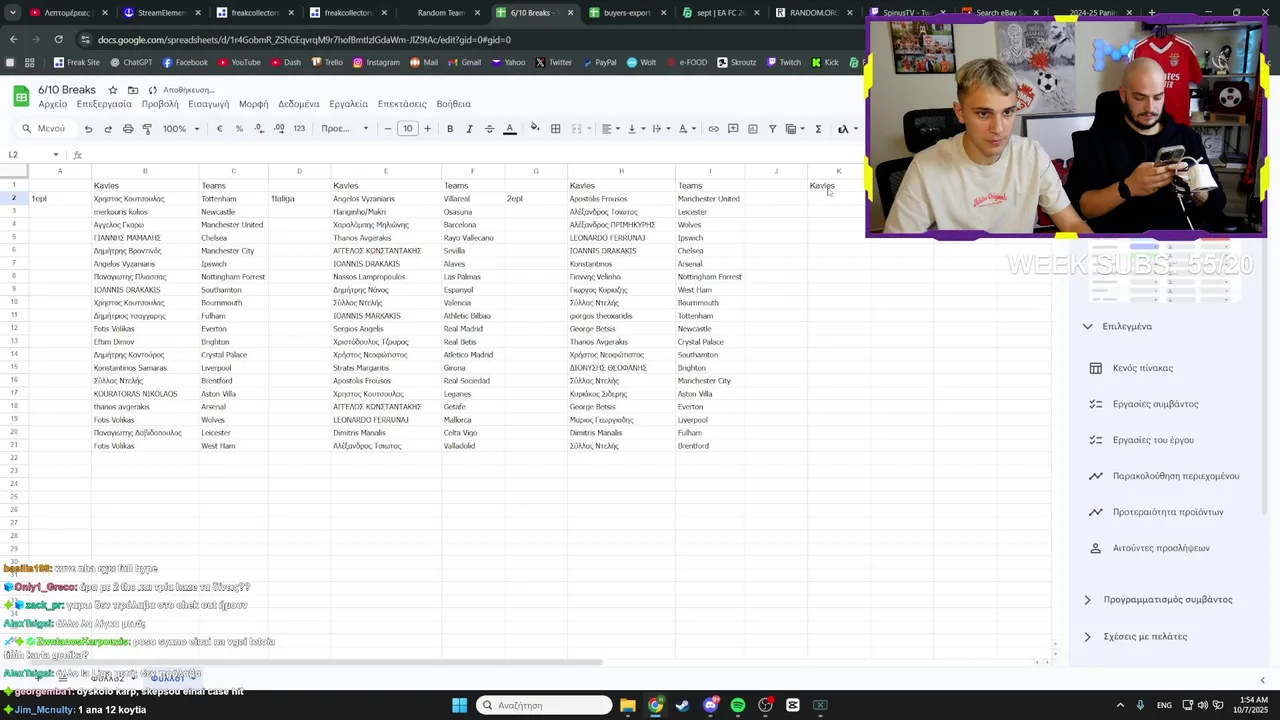Open the font family dropdown
This screenshot has width=1280, height=720.
(345, 129)
